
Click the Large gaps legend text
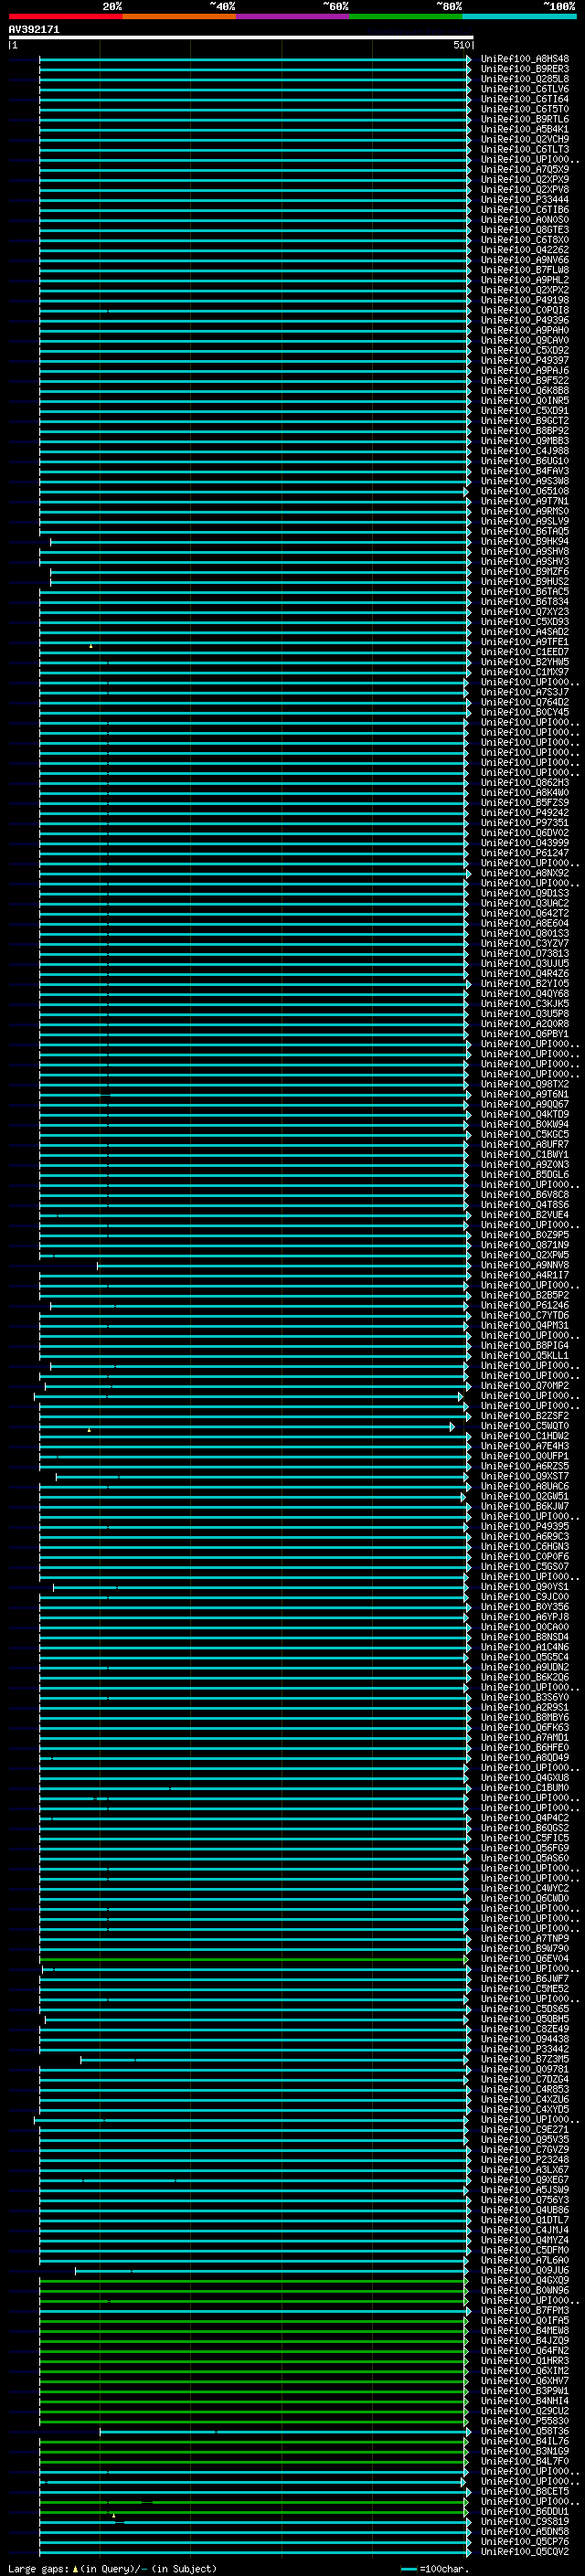click(x=112, y=2568)
